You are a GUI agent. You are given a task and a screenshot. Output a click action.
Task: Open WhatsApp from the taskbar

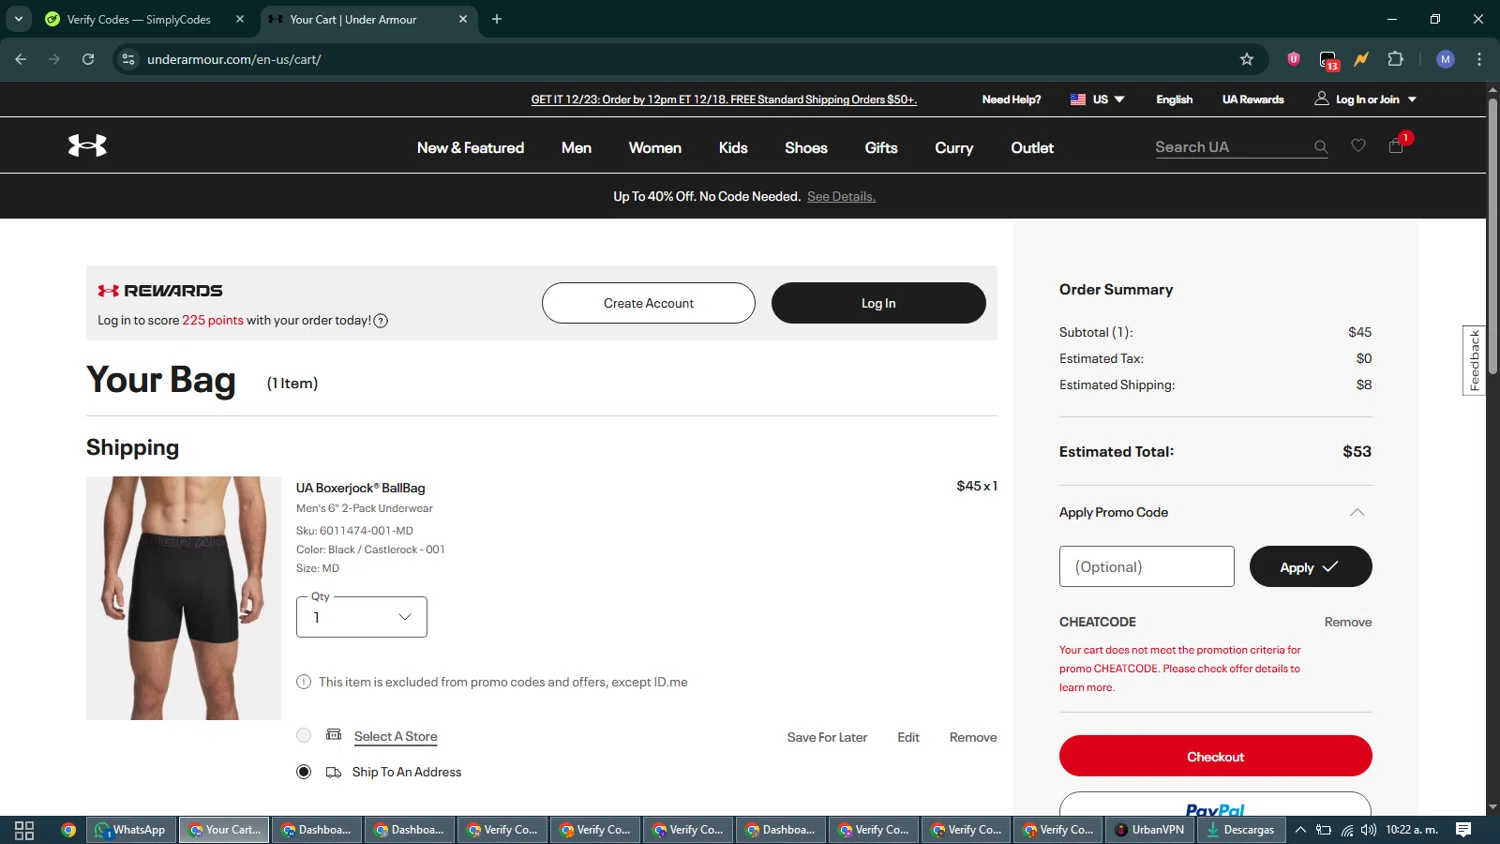click(131, 830)
